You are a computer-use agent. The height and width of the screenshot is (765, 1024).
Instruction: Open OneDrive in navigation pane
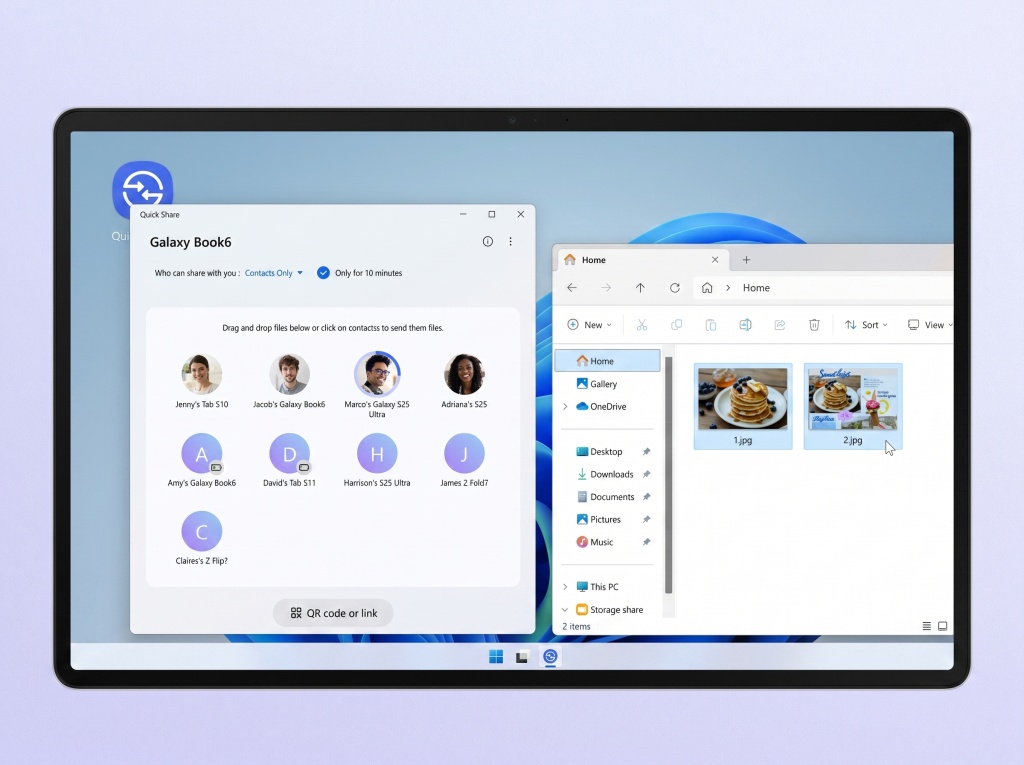tap(601, 406)
